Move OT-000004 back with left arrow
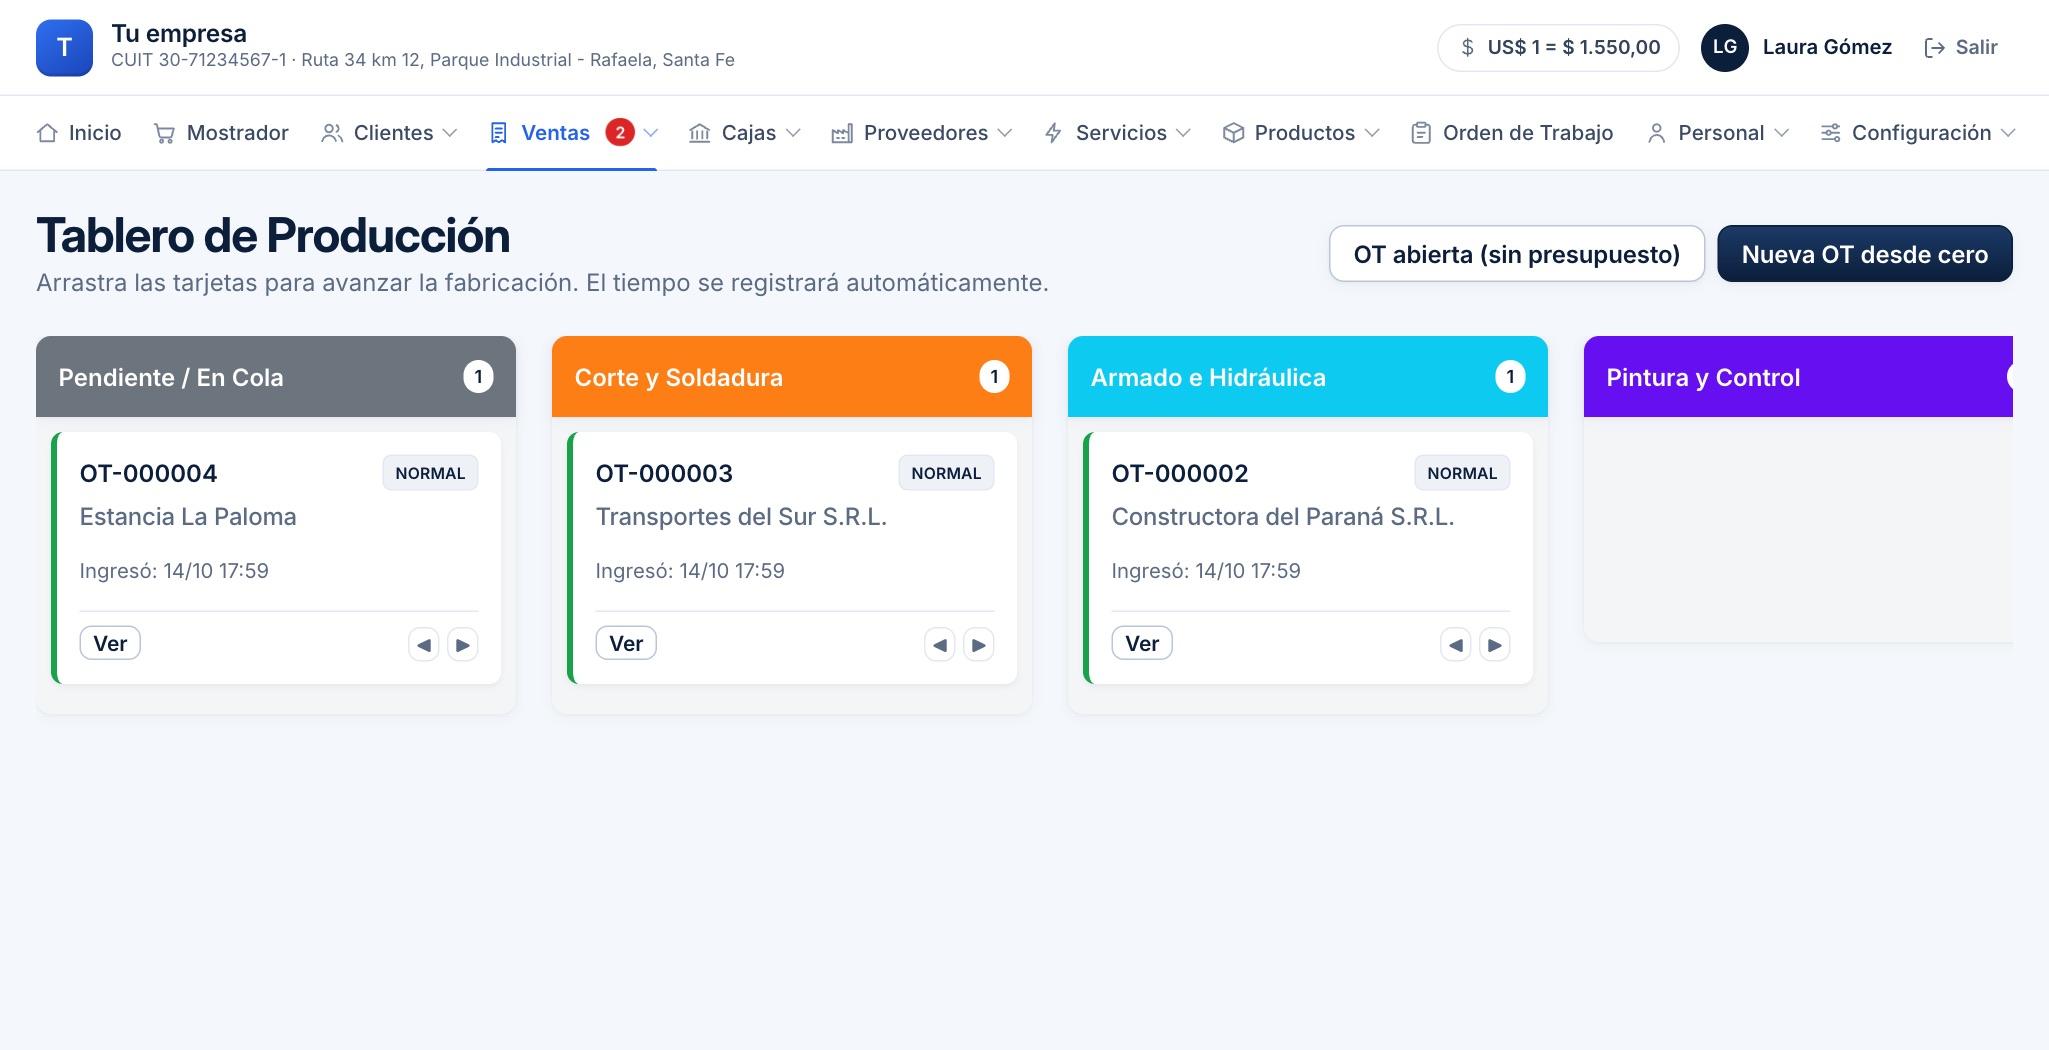 pos(424,645)
